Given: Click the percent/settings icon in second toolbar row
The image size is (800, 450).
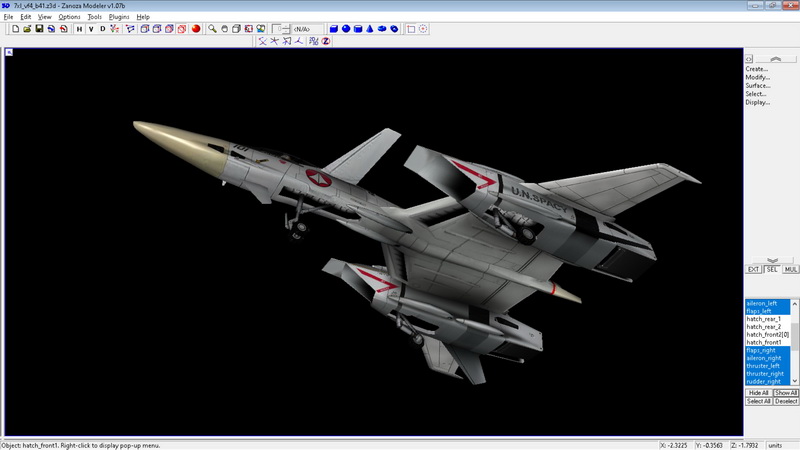Looking at the screenshot, I should [x=314, y=41].
